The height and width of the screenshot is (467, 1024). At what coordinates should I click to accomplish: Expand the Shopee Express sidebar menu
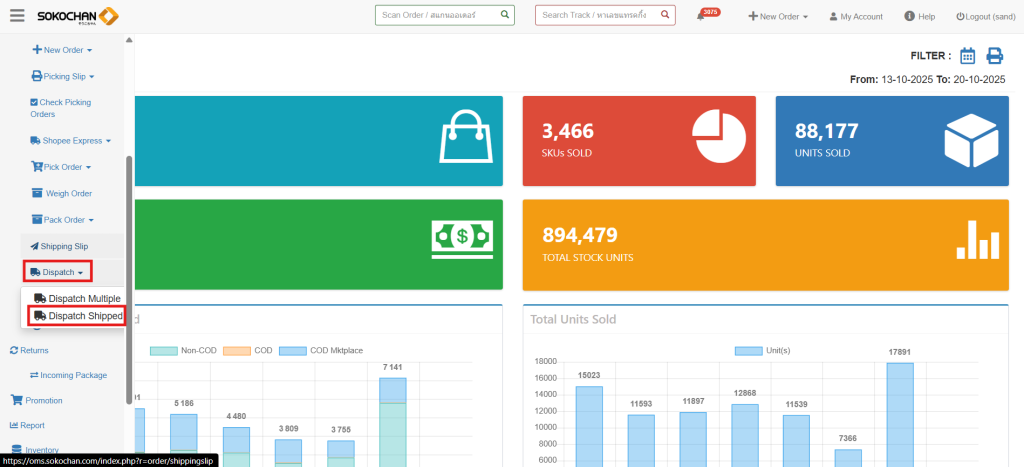71,141
